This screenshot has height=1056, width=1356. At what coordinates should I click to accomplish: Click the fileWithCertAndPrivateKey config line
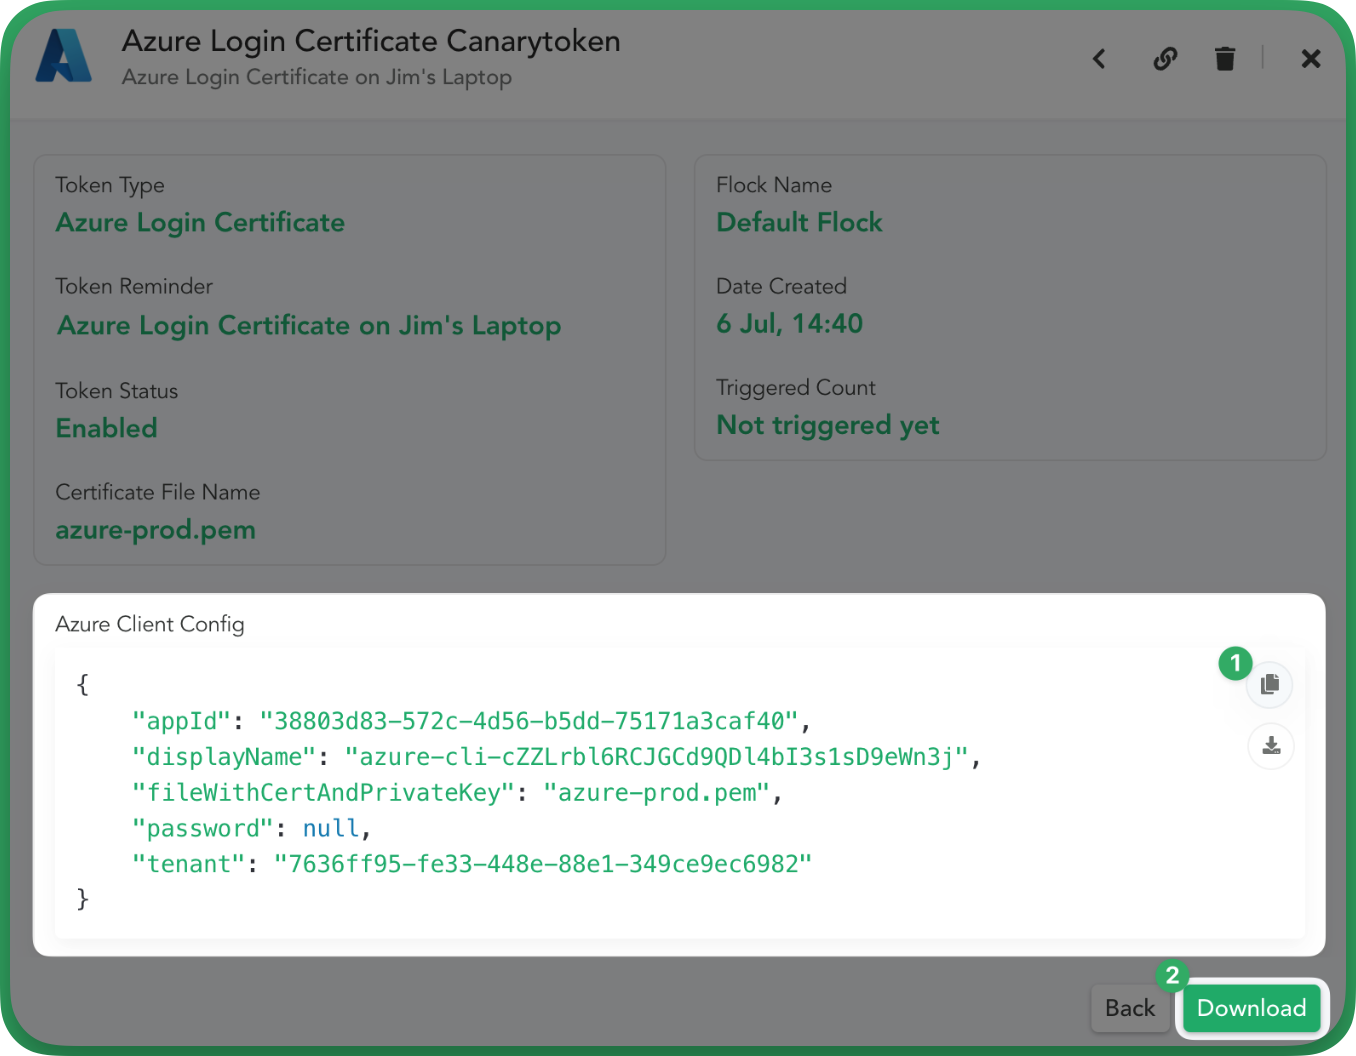click(457, 793)
